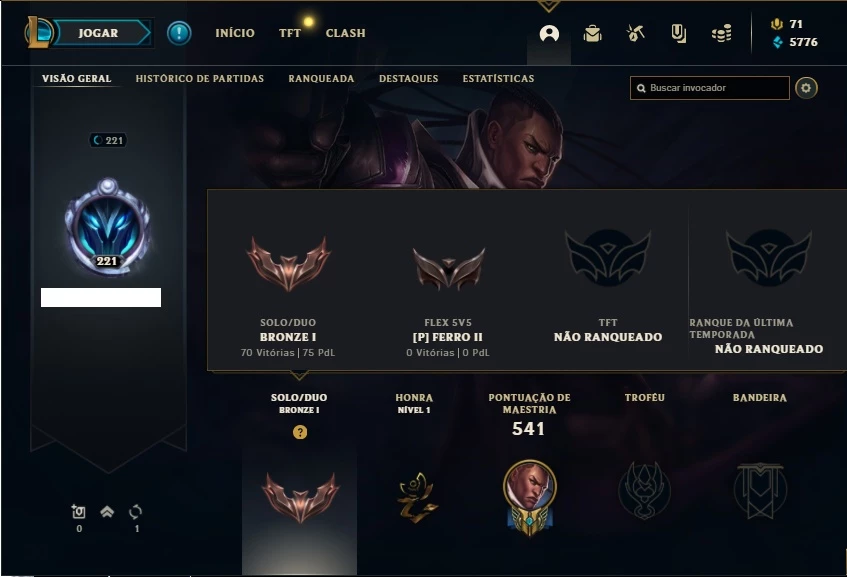Viewport: 847px width, 577px height.
Task: Click the level 221 summoner icon
Action: 107,227
